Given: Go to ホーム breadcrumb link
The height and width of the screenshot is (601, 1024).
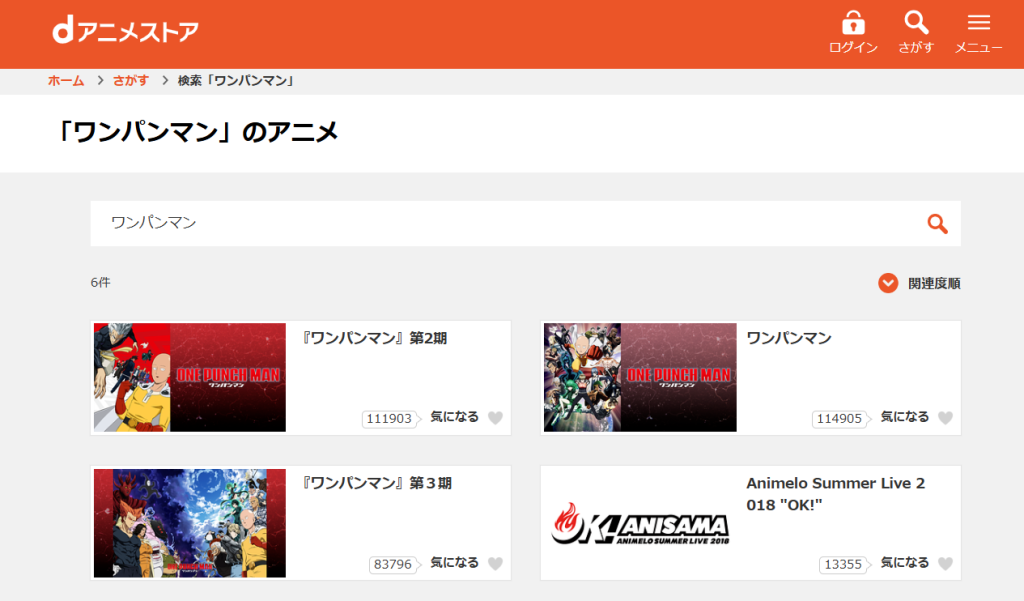Looking at the screenshot, I should click(x=66, y=80).
